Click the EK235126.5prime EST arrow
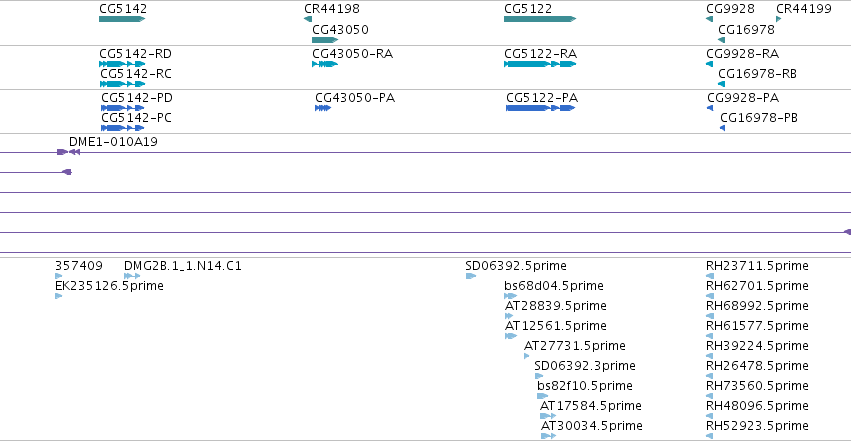 pos(59,296)
